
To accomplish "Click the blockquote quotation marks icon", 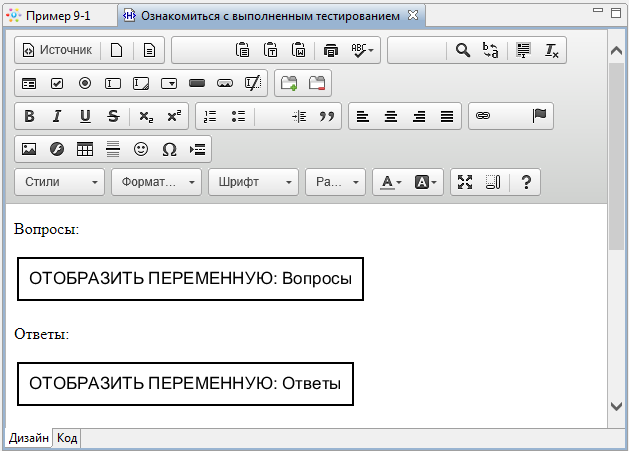I will tap(326, 116).
